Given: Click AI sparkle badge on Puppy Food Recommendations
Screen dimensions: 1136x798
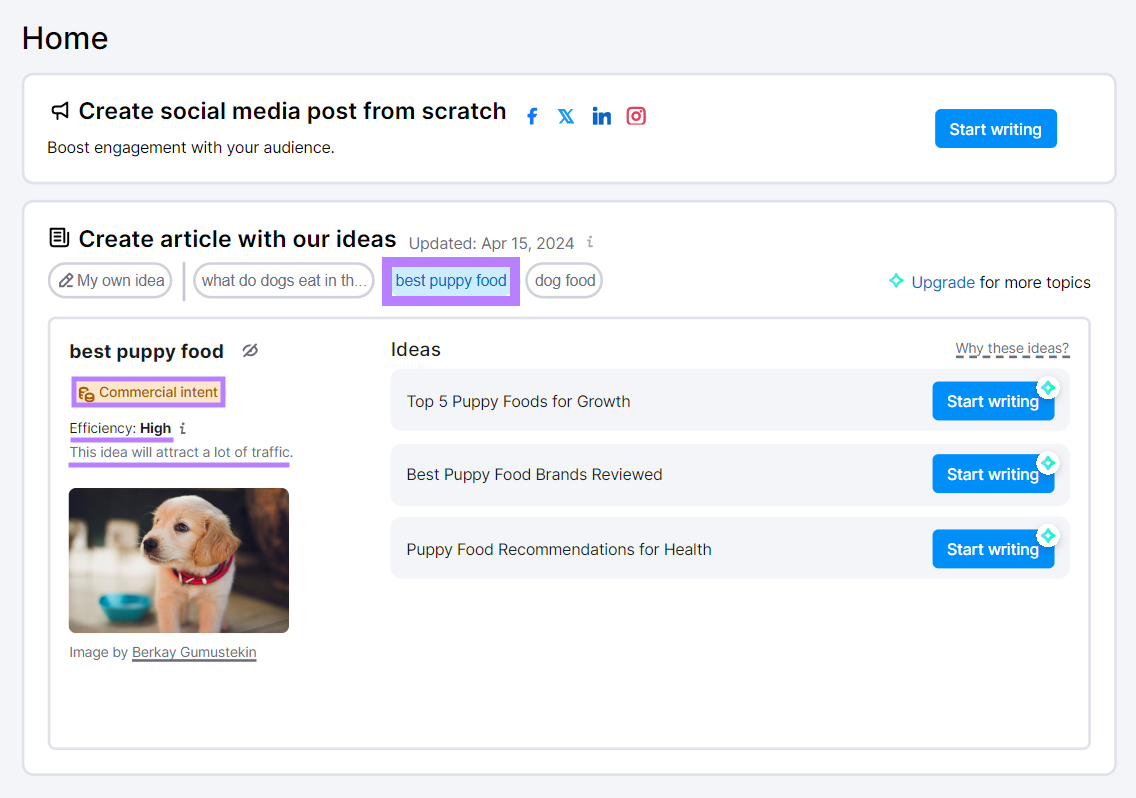Looking at the screenshot, I should (x=1047, y=536).
